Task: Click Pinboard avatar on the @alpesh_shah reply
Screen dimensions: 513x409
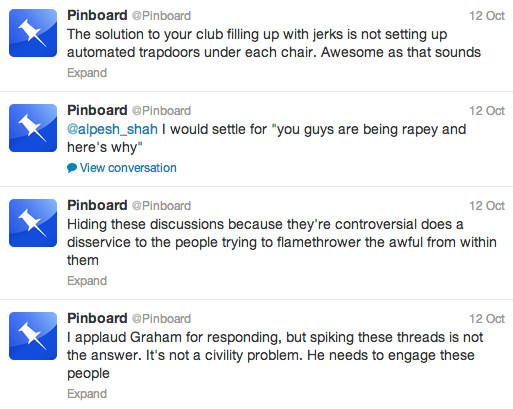Action: (33, 128)
